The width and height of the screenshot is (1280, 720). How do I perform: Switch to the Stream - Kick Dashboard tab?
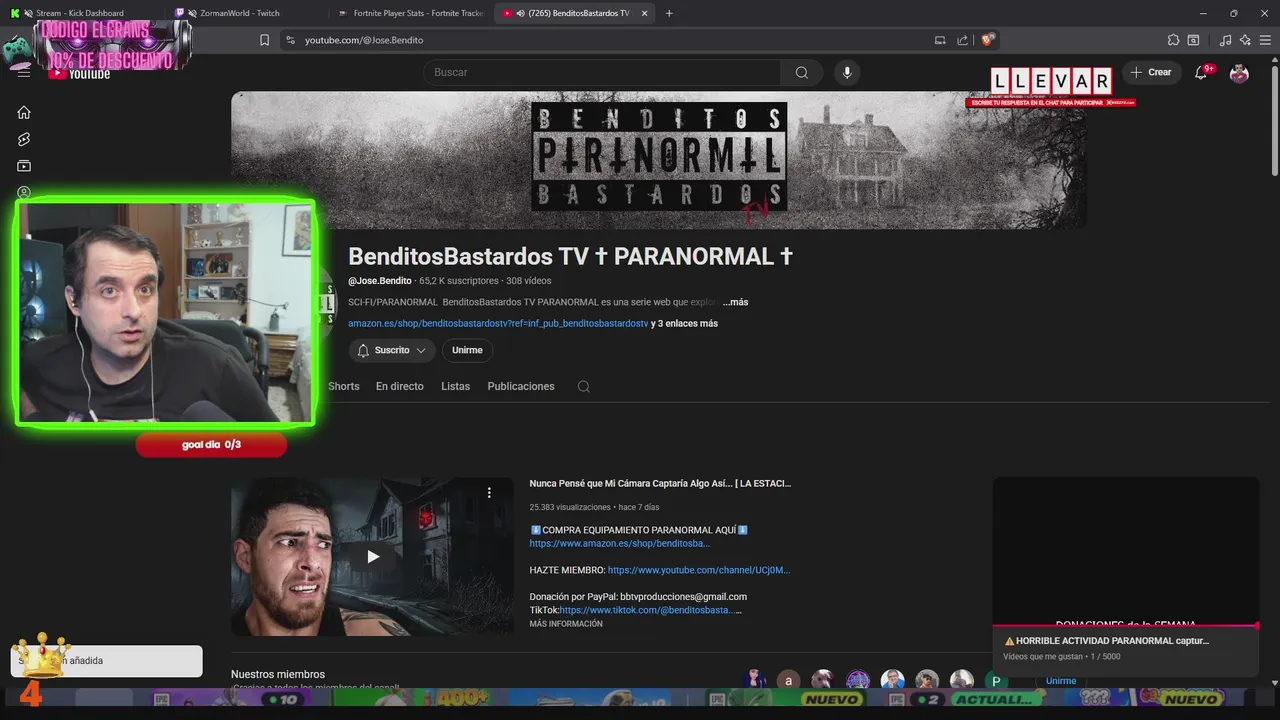(x=80, y=13)
